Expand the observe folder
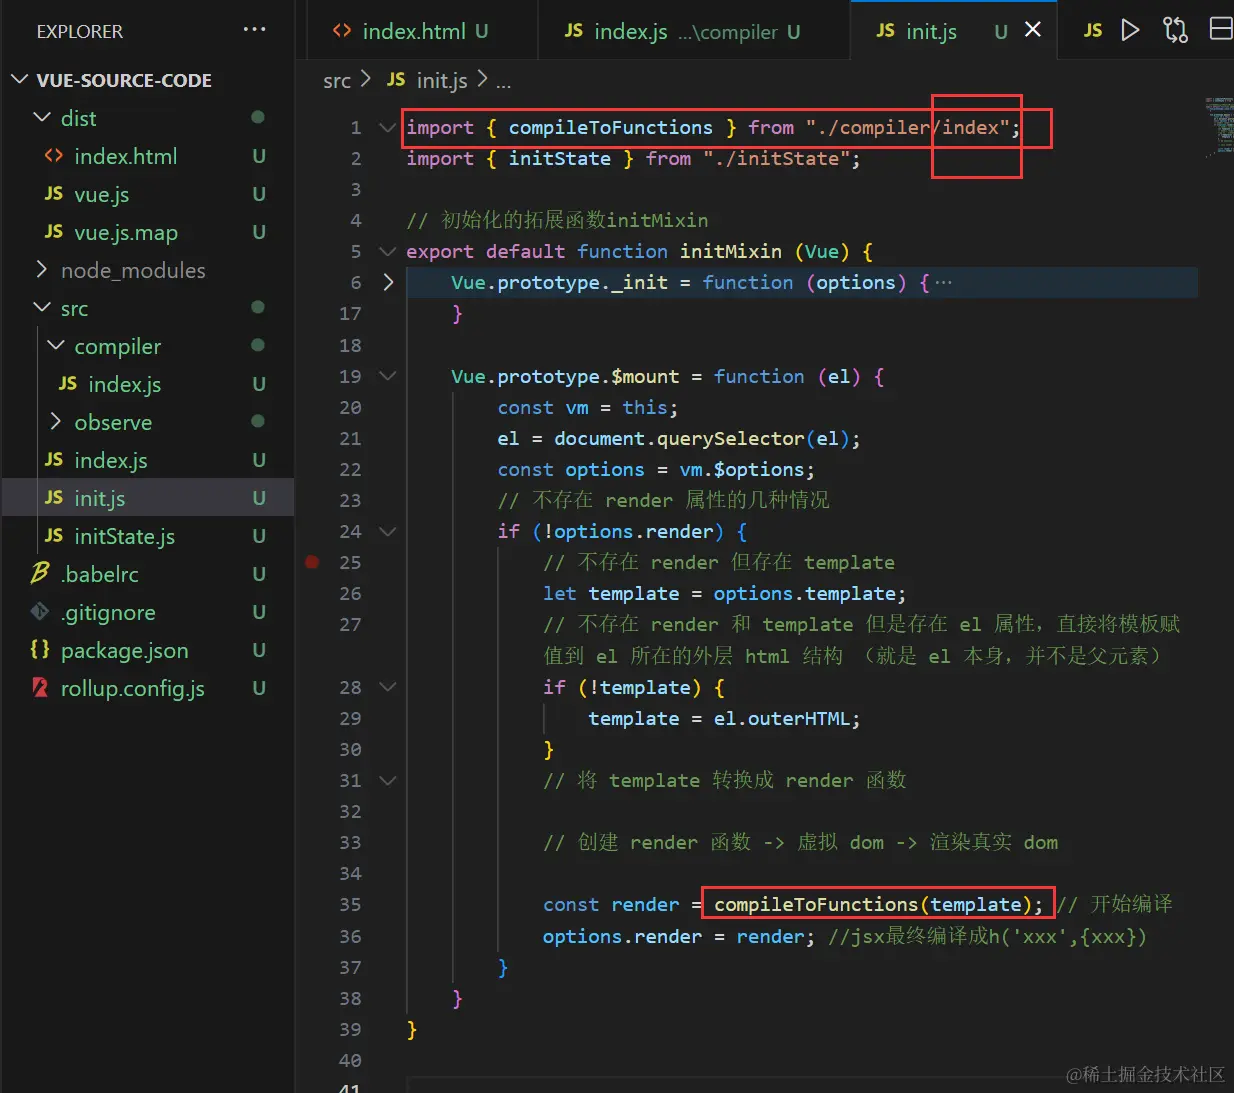Image resolution: width=1234 pixels, height=1093 pixels. pos(56,421)
